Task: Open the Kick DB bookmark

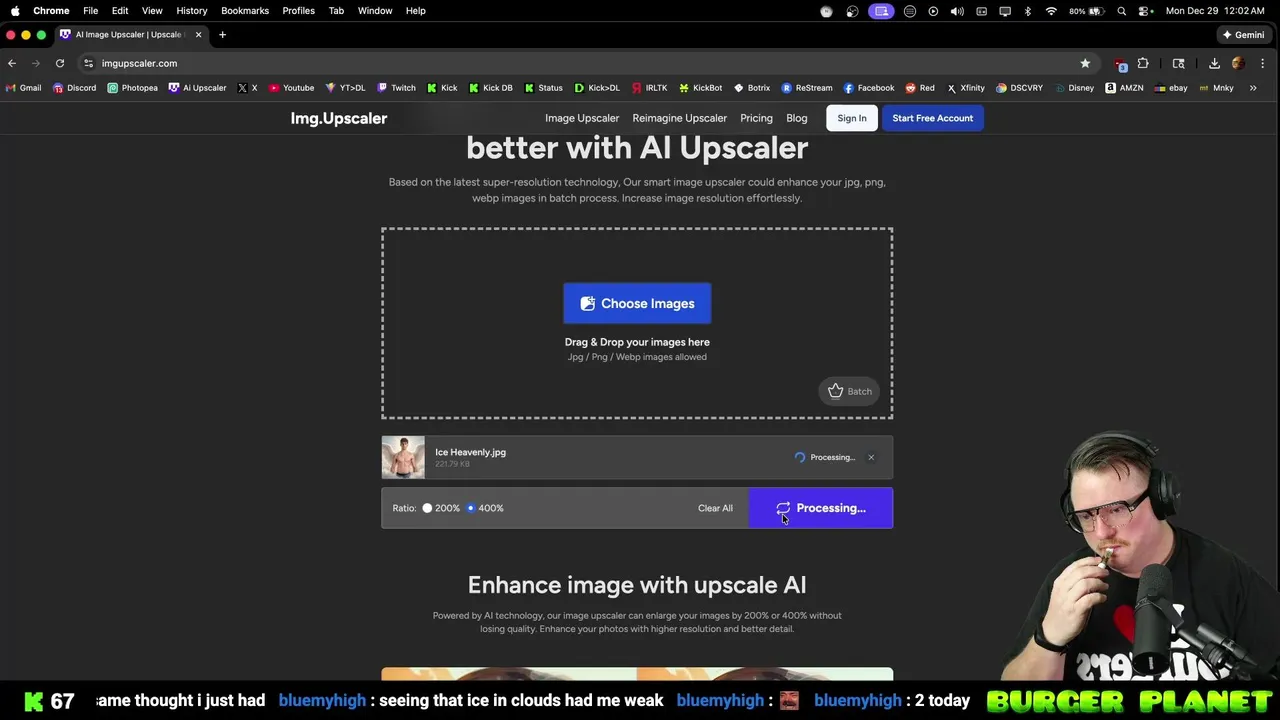Action: (490, 88)
